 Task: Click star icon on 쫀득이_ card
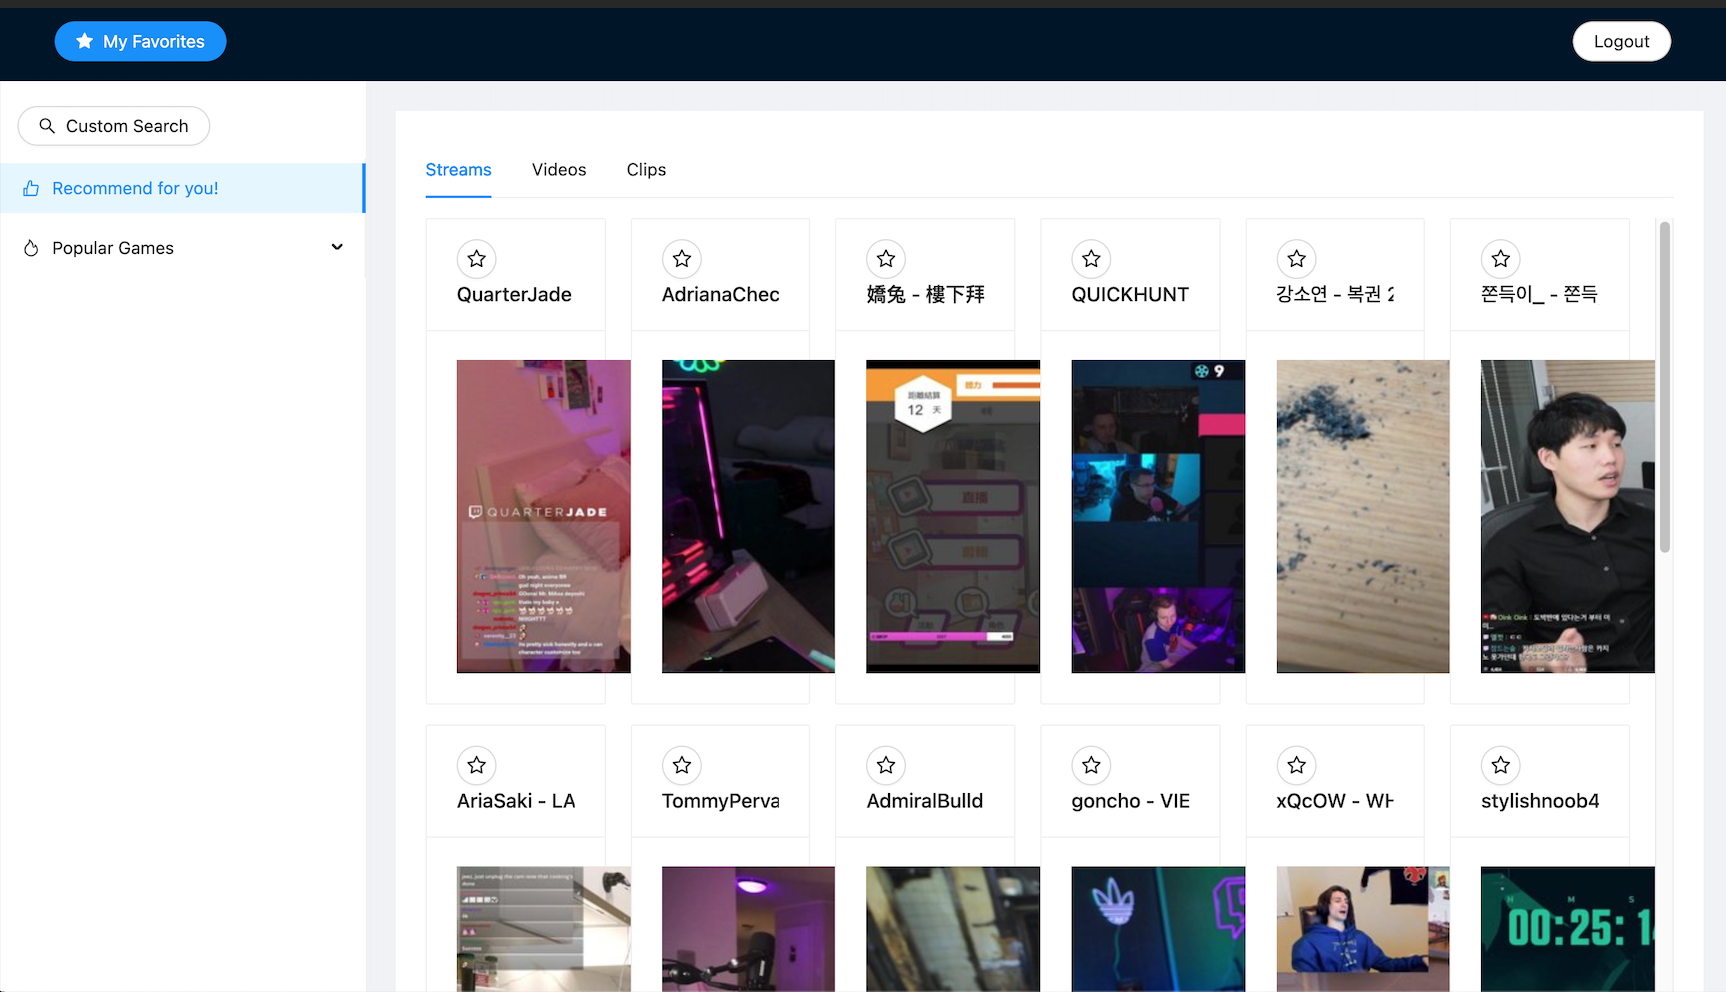point(1500,259)
